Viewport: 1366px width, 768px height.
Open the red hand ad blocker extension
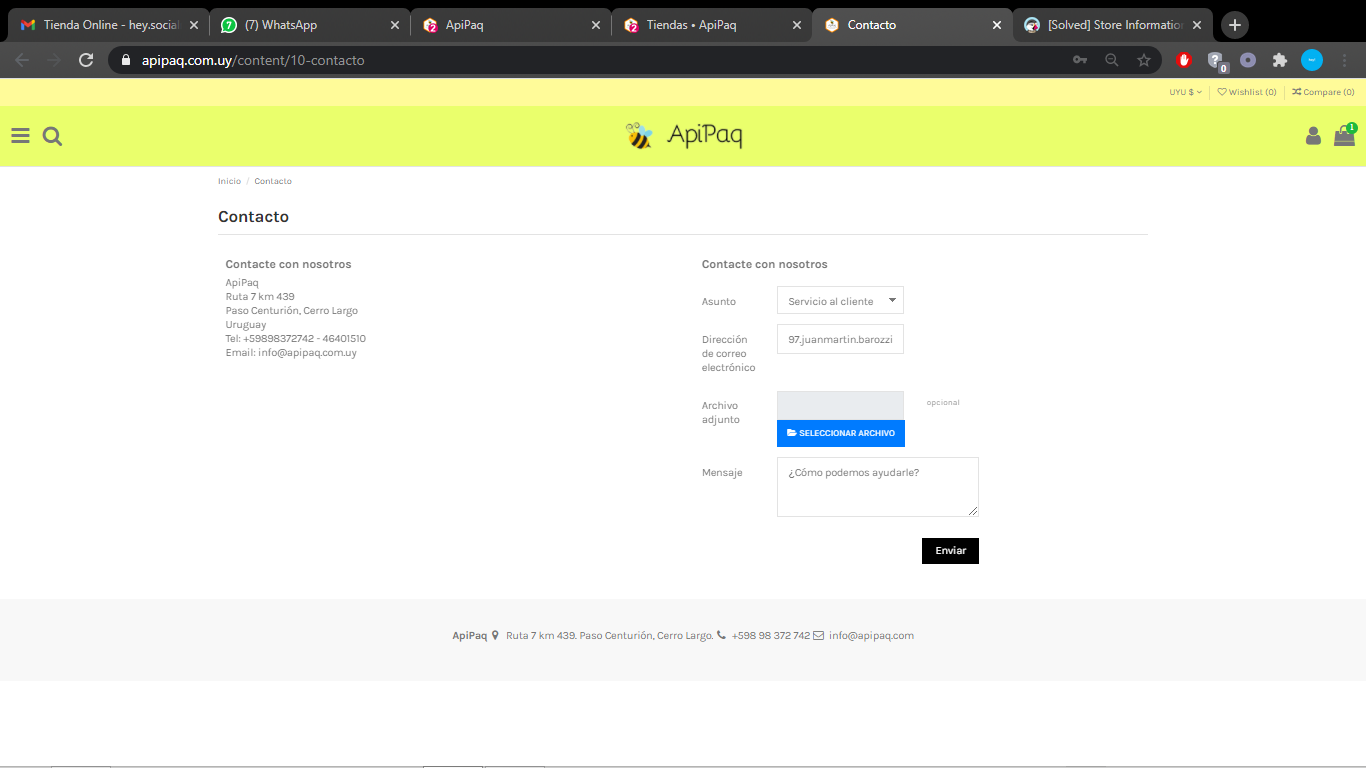tap(1184, 60)
